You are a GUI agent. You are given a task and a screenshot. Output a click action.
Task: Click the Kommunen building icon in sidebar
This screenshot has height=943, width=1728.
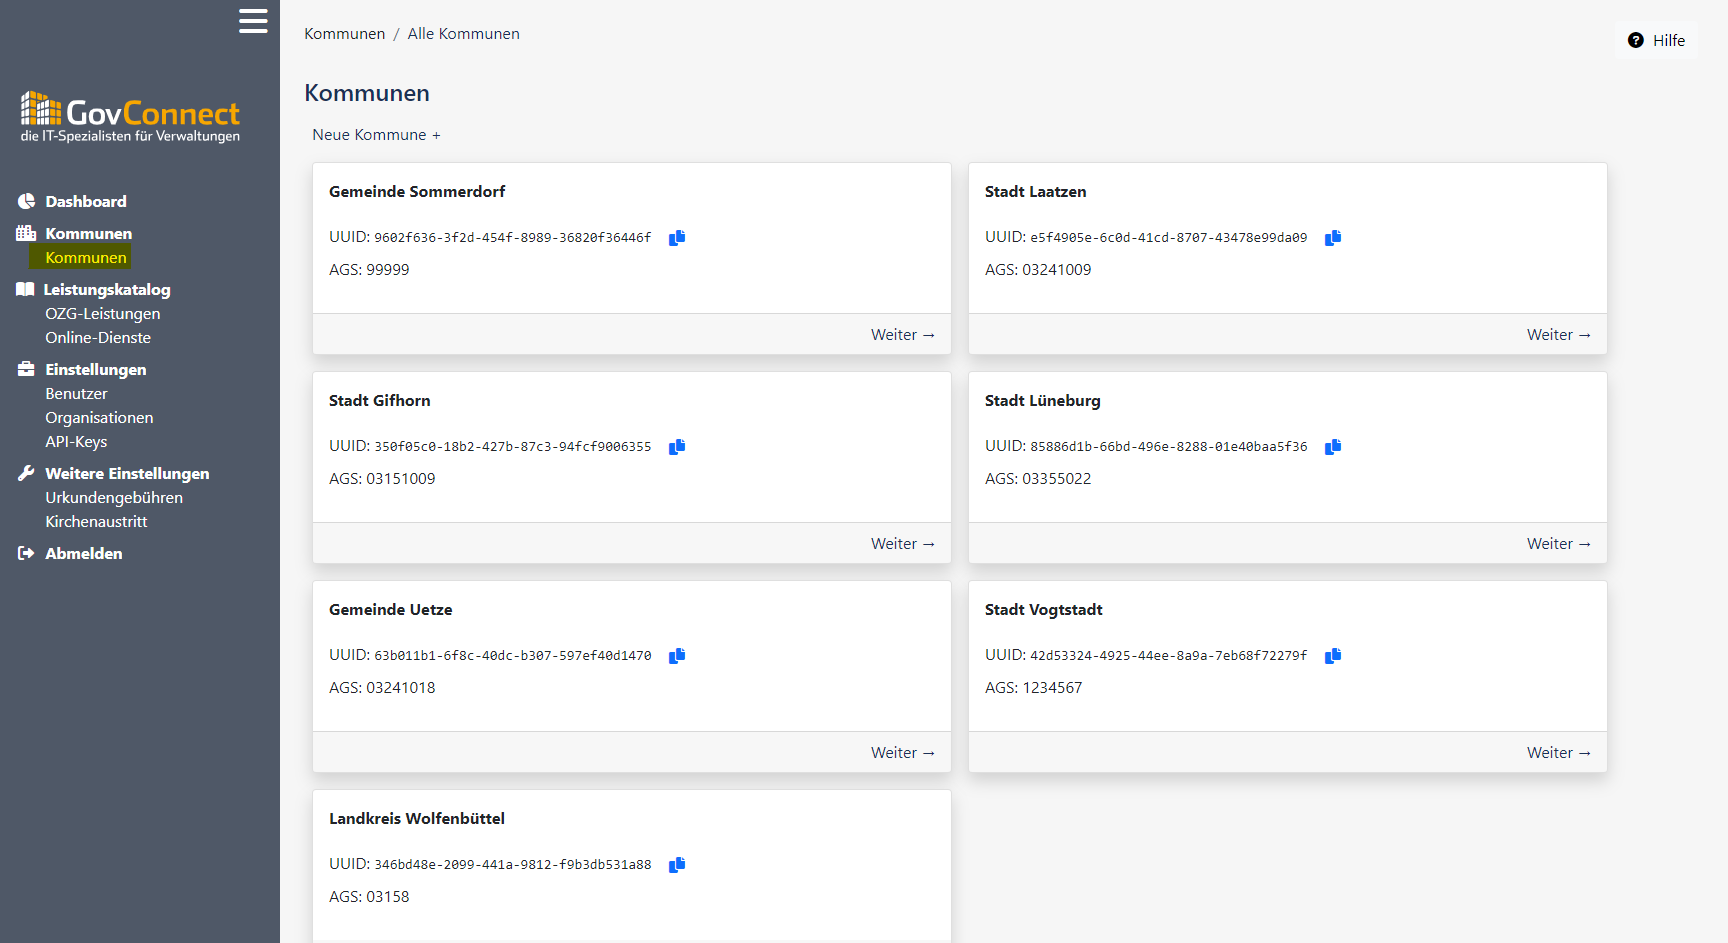tap(26, 233)
